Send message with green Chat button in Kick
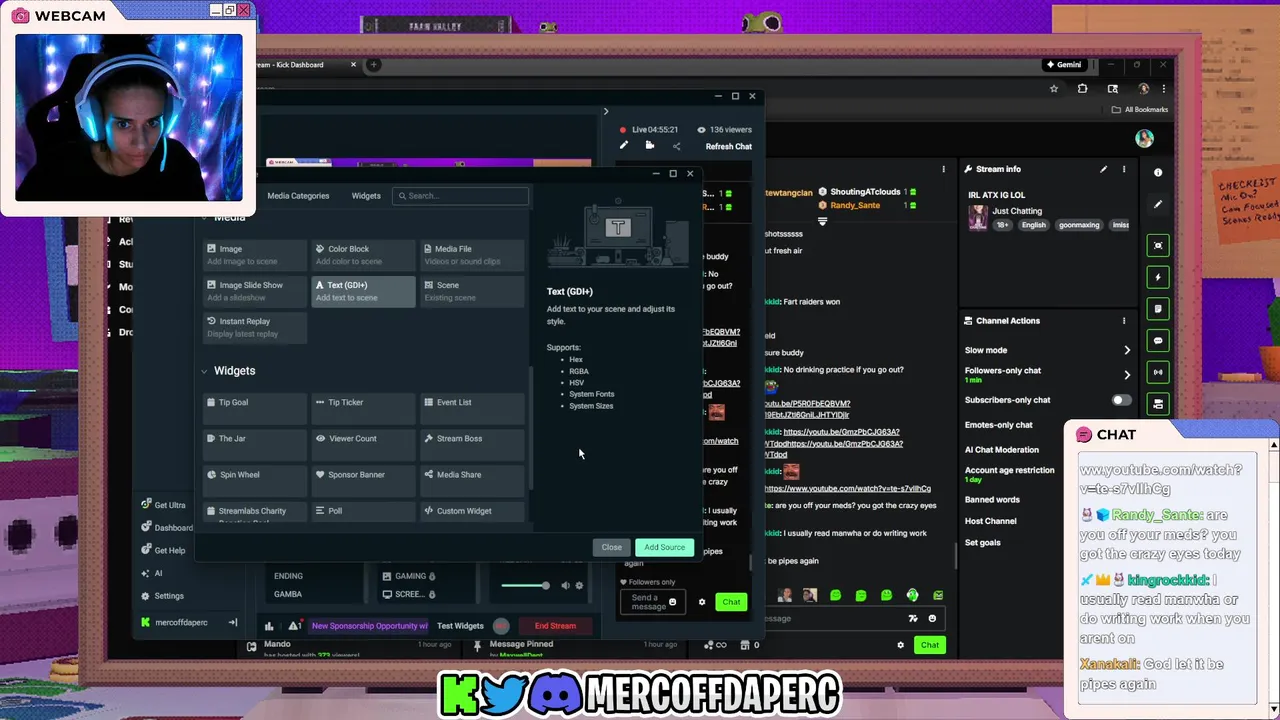Viewport: 1280px width, 720px height. (930, 645)
